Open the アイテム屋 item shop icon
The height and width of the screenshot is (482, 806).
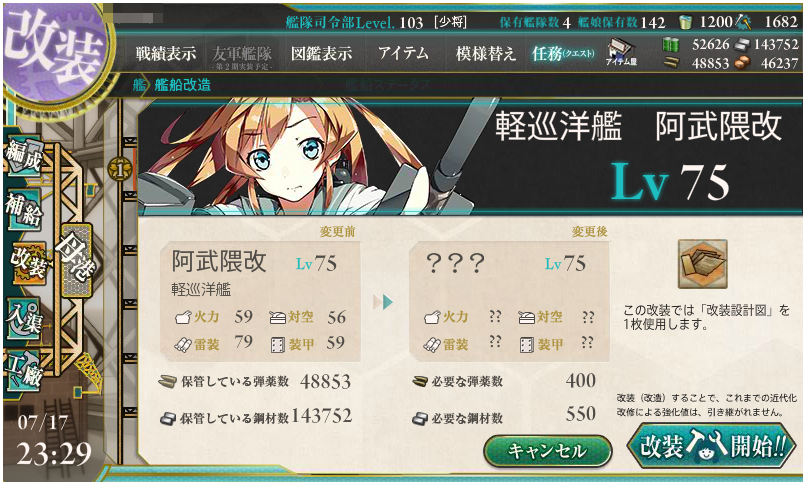click(621, 52)
